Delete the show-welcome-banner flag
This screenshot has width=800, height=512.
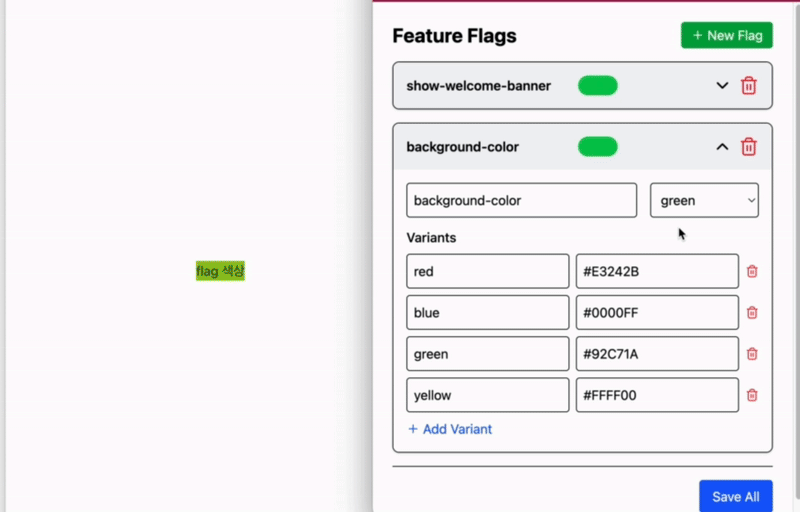point(748,86)
